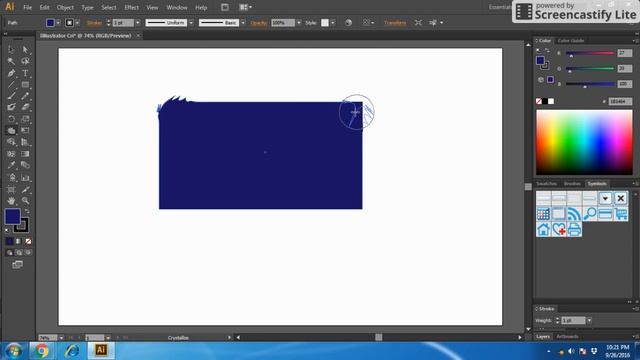Viewport: 640px width, 360px height.
Task: Set paint to None in toolbox
Action: pos(28,241)
